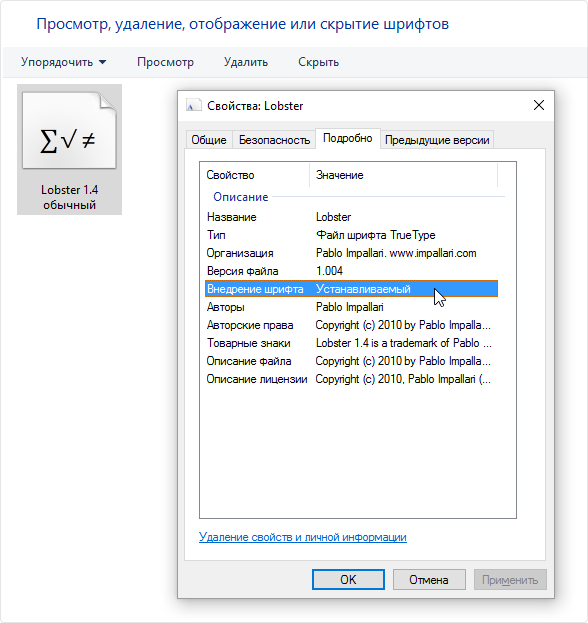Click Скрыть in the fonts toolbar

click(x=319, y=62)
